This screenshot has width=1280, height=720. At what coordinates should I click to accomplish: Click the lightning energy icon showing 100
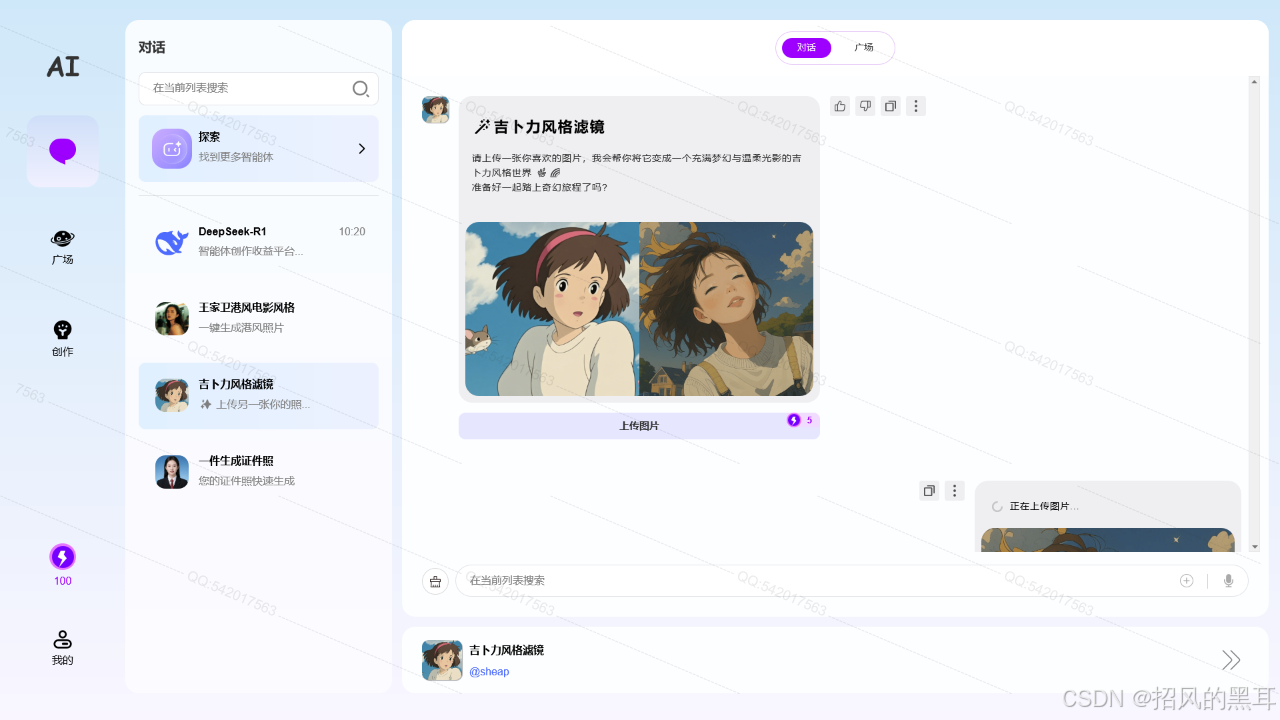(x=63, y=557)
